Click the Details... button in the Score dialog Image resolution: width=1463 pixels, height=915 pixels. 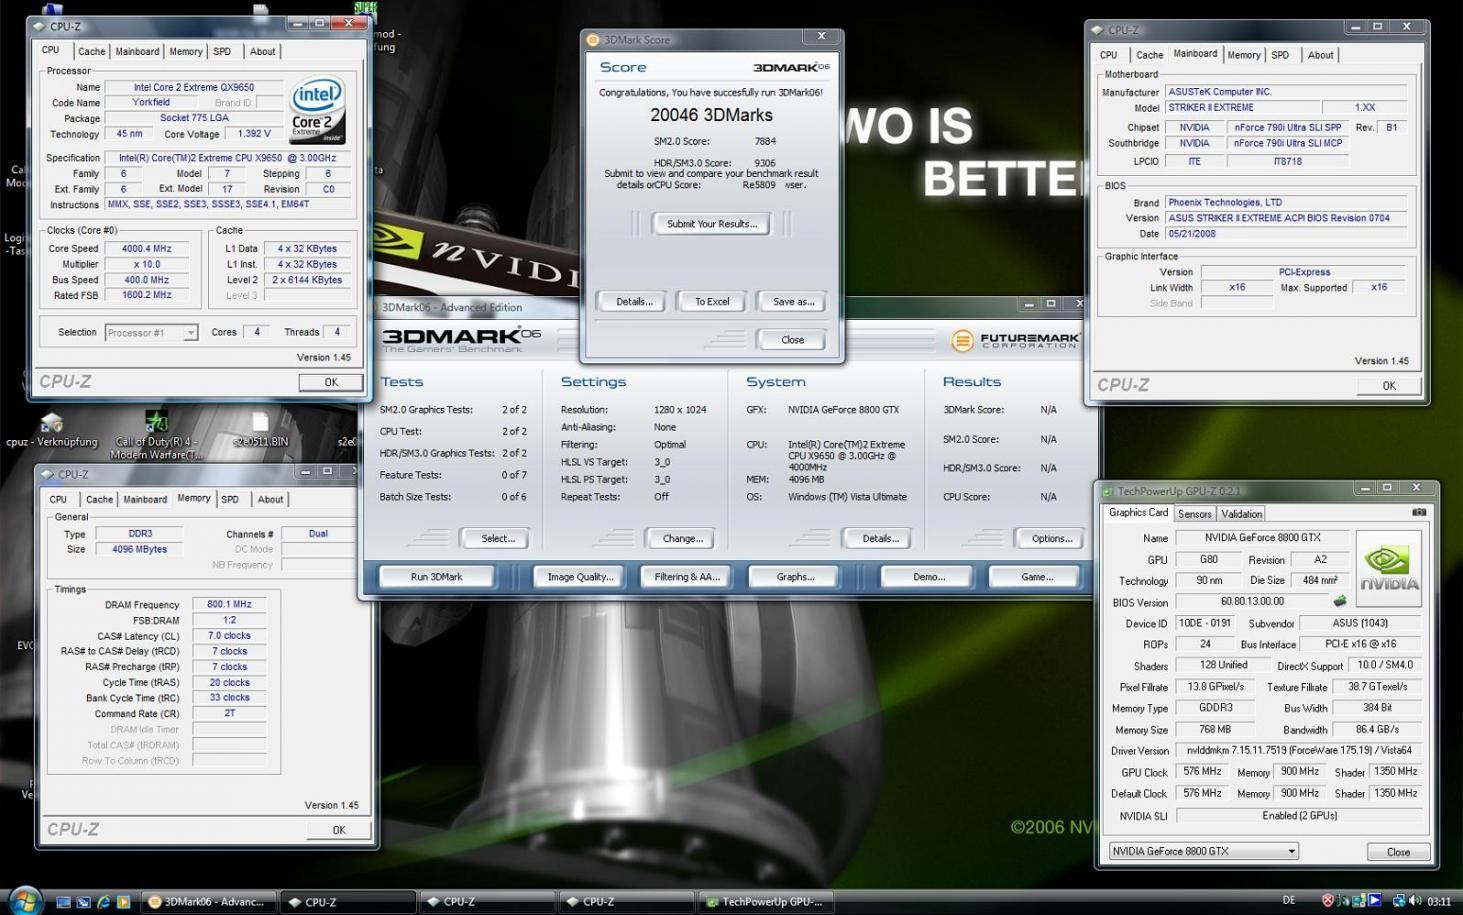[x=634, y=302]
